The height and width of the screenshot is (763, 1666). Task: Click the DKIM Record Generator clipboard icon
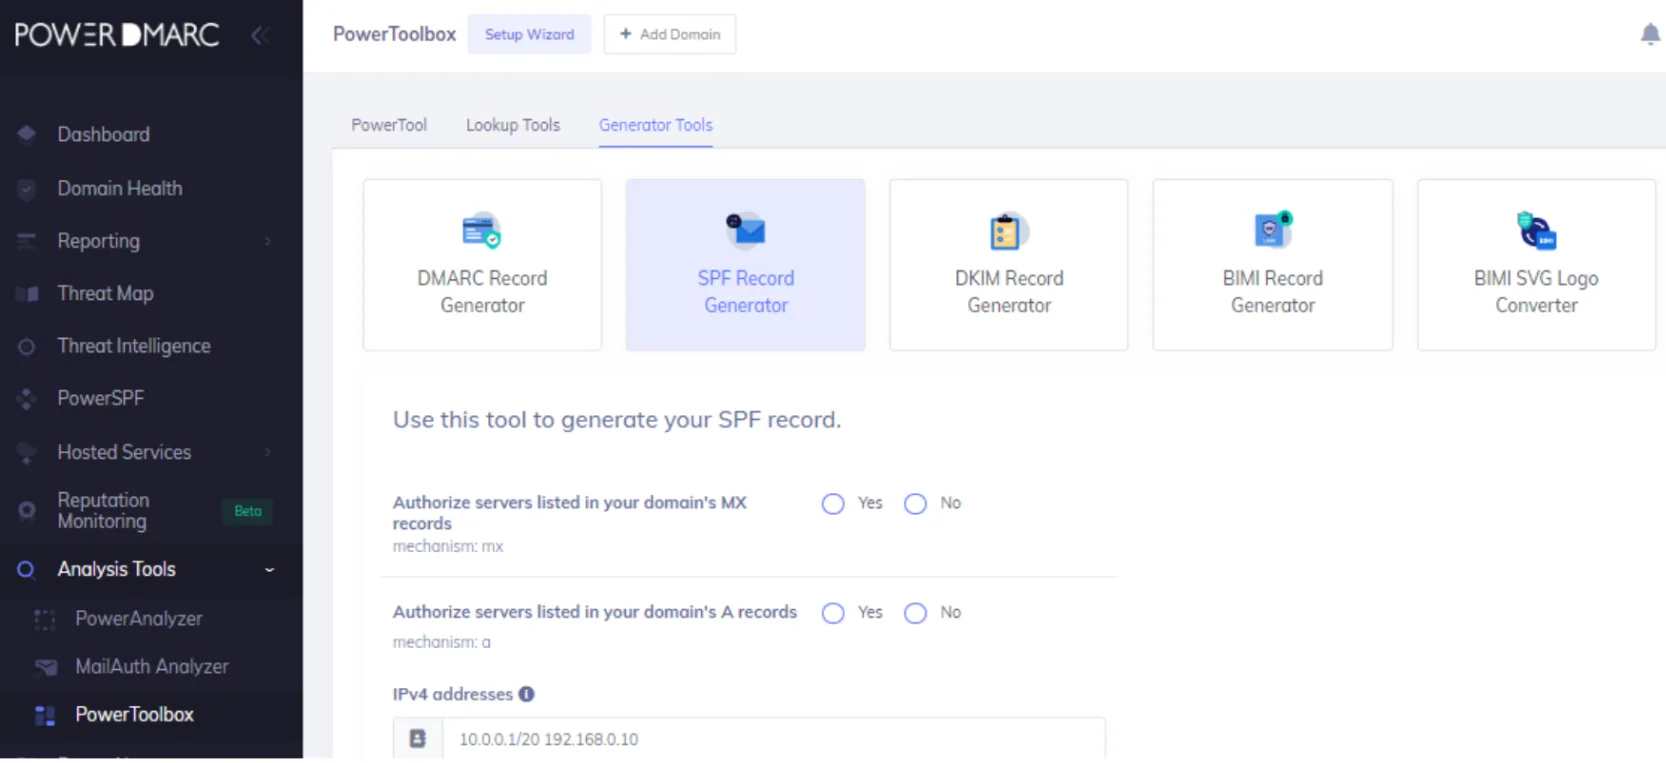[x=1008, y=231]
